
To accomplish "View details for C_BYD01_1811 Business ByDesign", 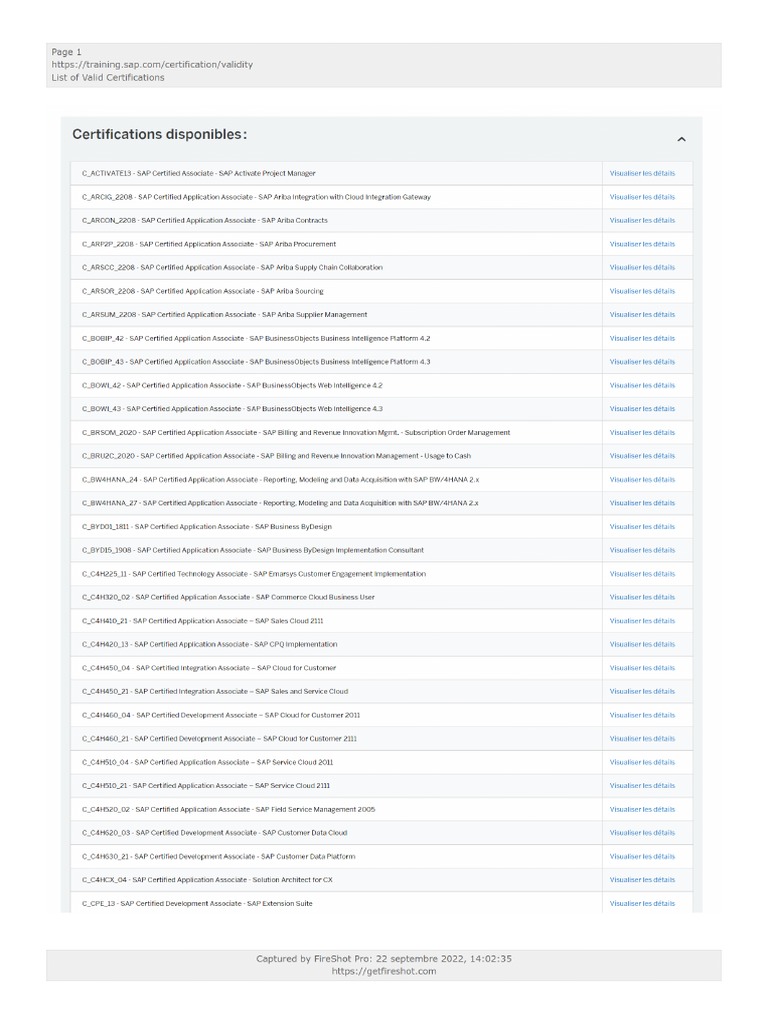I will pyautogui.click(x=642, y=527).
